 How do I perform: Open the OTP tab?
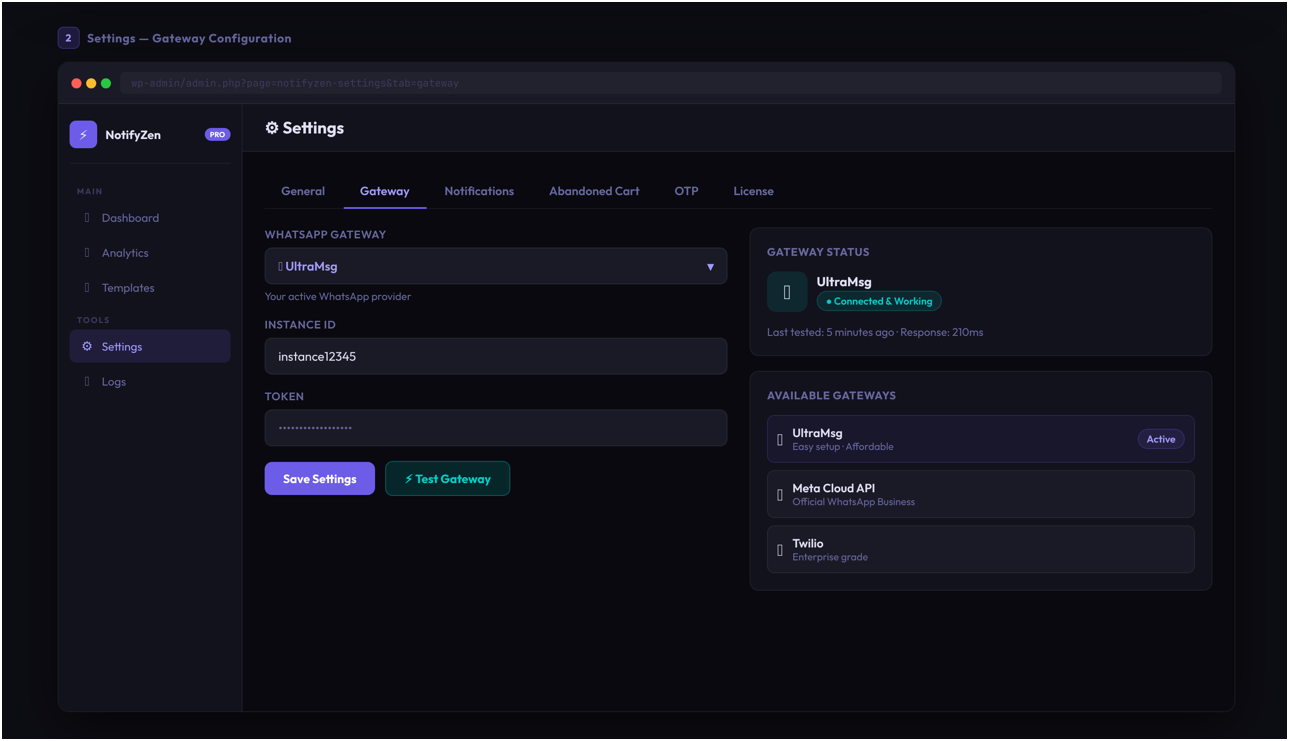click(686, 191)
